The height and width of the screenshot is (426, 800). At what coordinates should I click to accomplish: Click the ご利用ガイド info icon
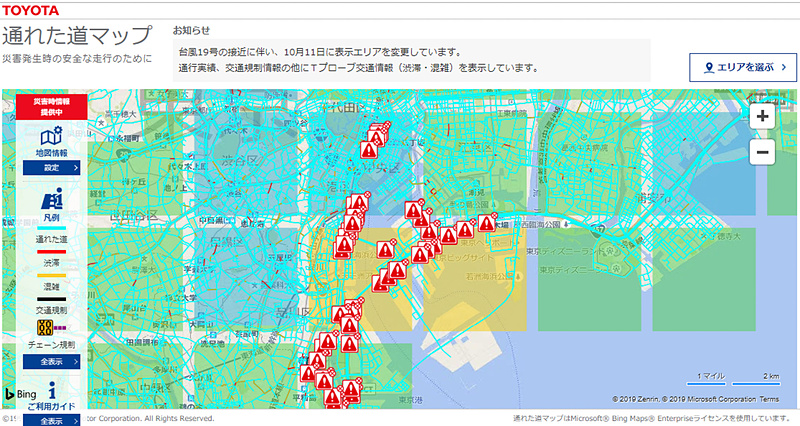[52, 390]
